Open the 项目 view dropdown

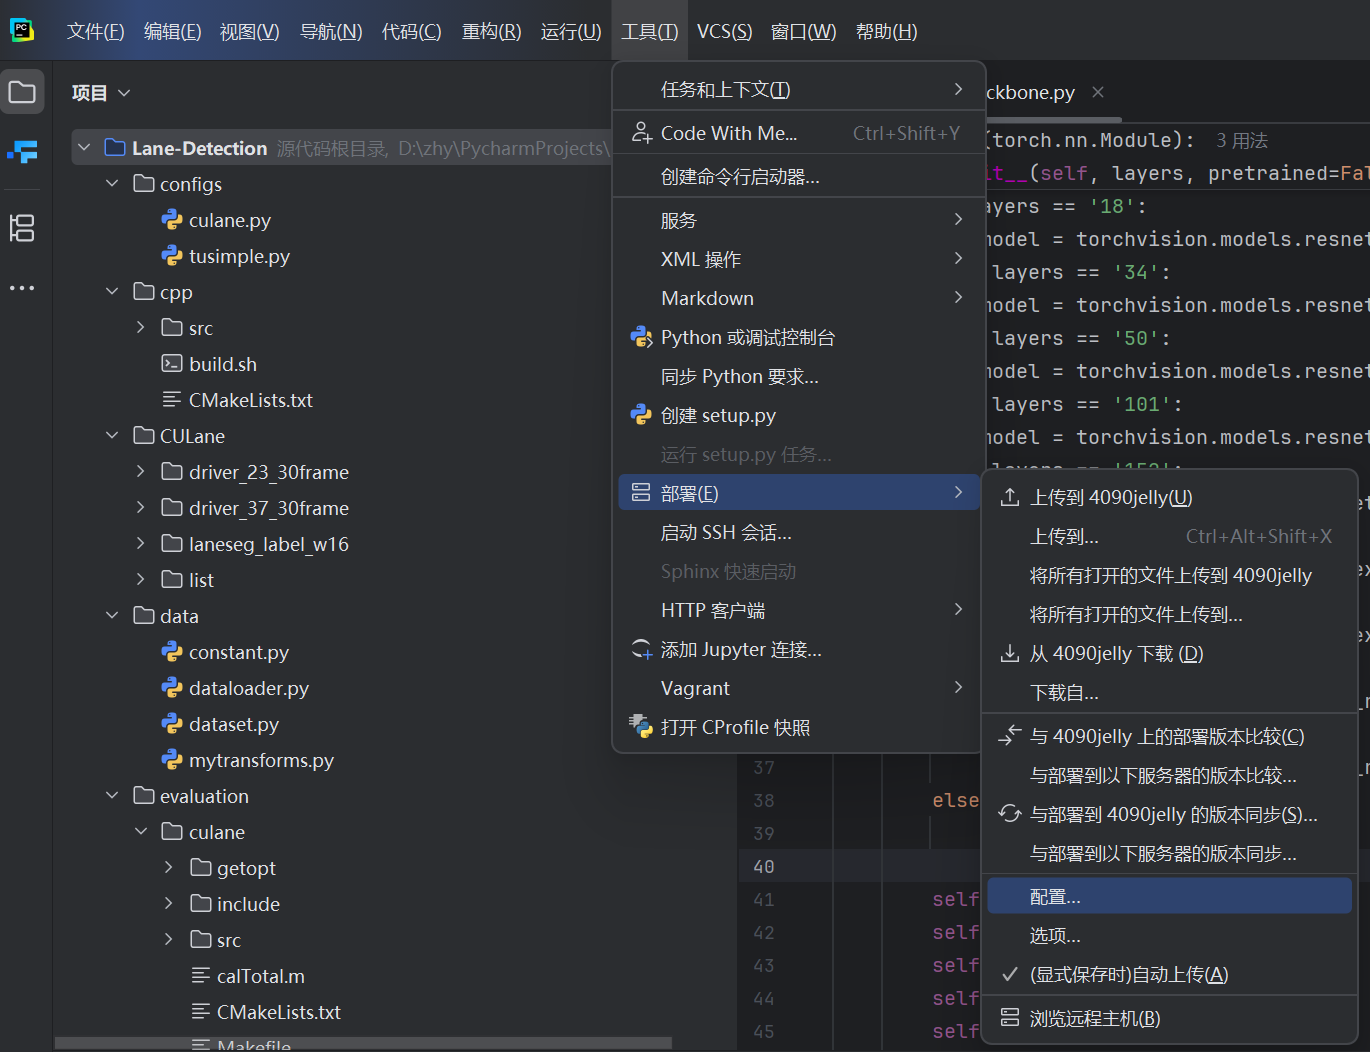[101, 93]
